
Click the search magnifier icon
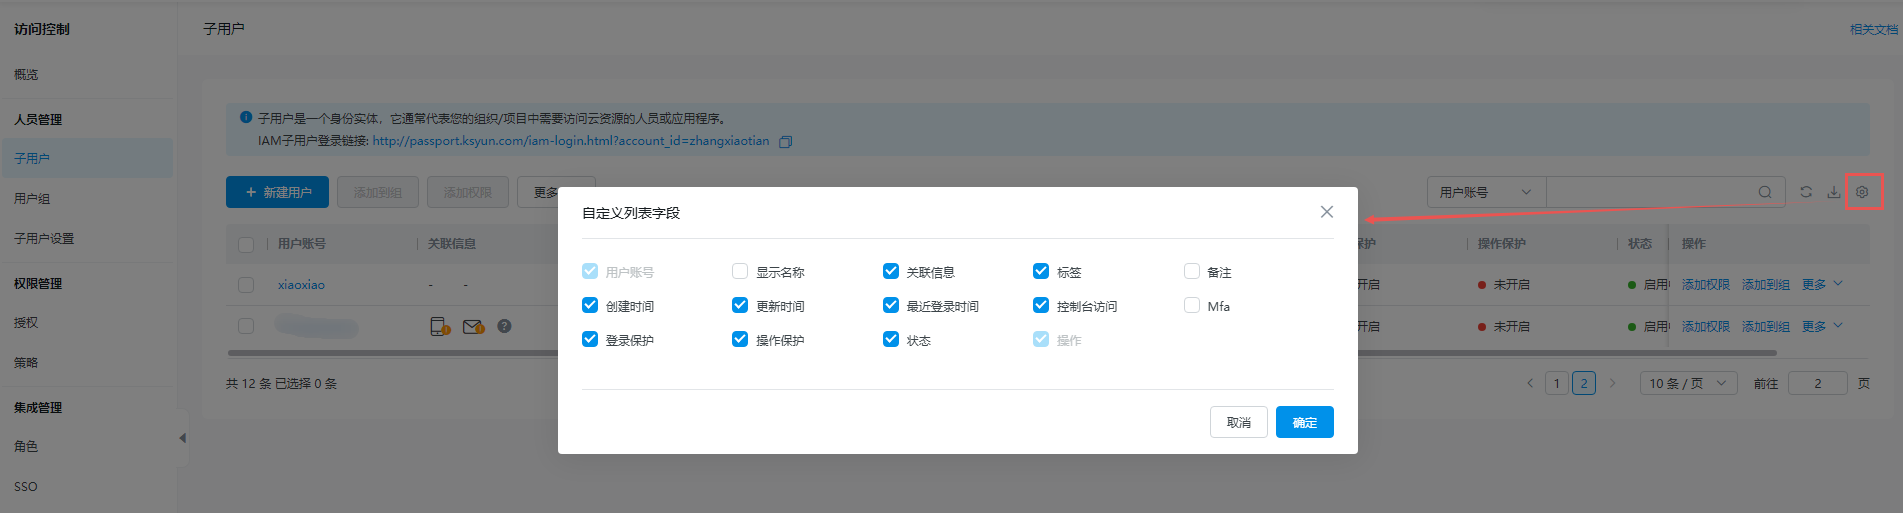[1765, 192]
